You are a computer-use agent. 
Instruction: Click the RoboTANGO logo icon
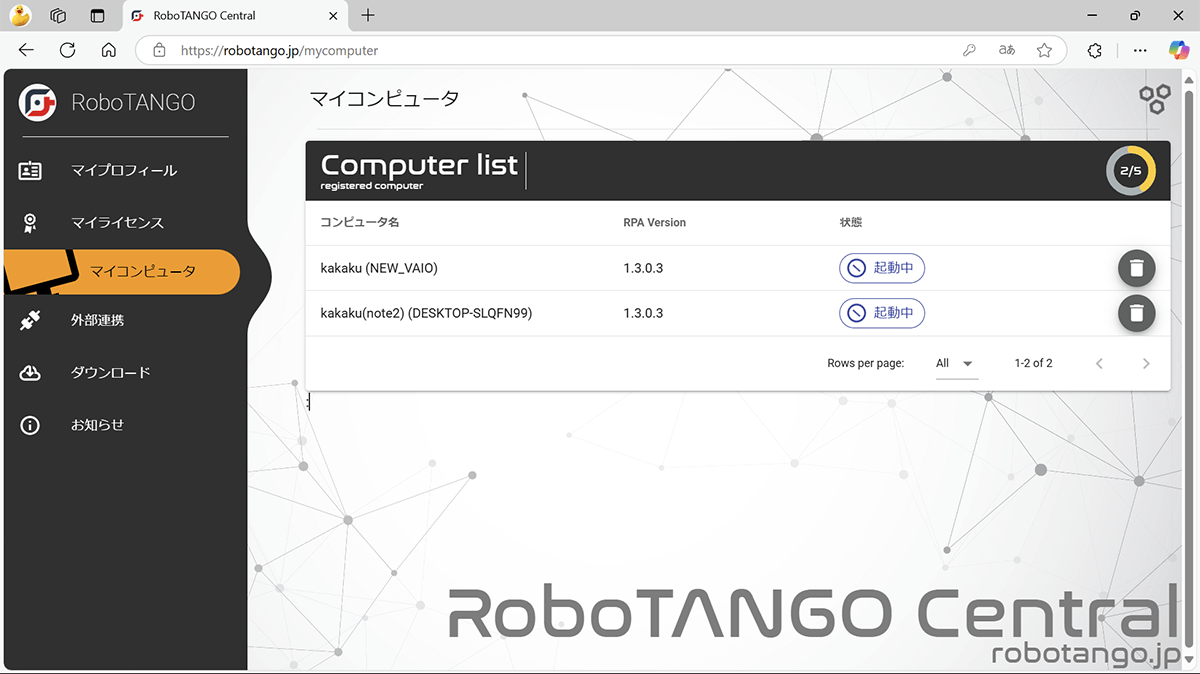38,102
